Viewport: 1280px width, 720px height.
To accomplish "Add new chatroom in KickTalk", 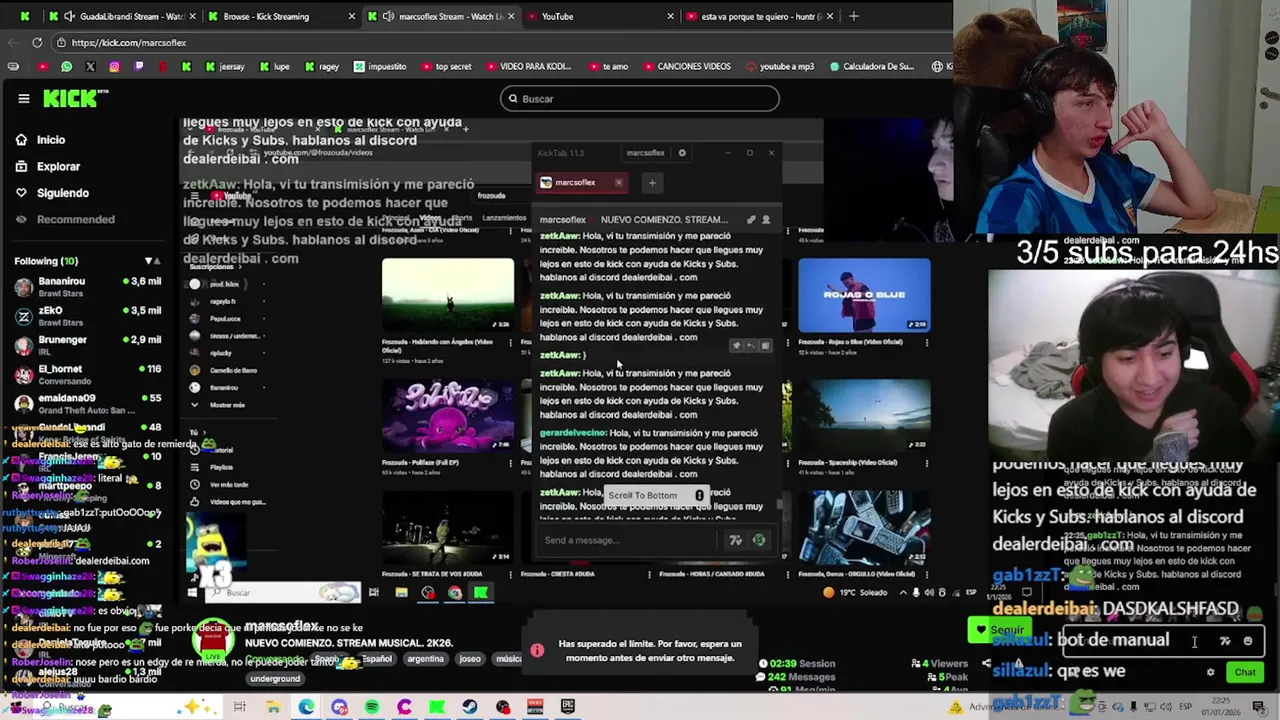I will click(652, 182).
